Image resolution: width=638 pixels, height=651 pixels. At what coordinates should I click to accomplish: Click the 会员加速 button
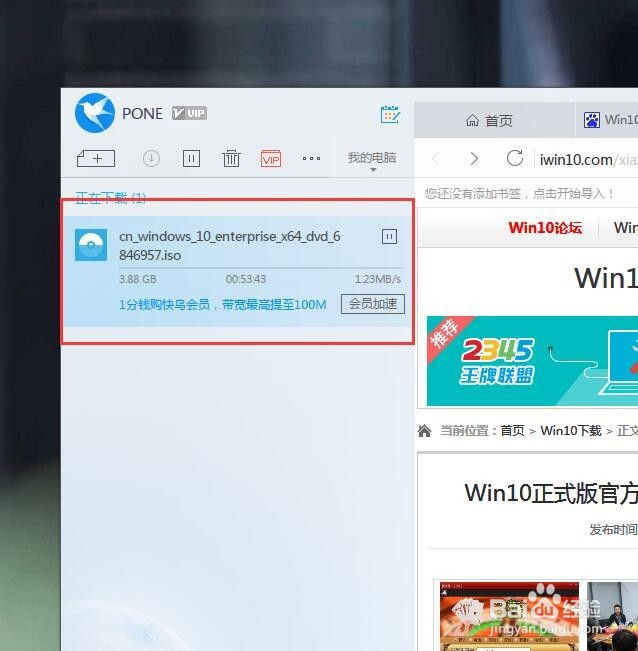pyautogui.click(x=373, y=304)
